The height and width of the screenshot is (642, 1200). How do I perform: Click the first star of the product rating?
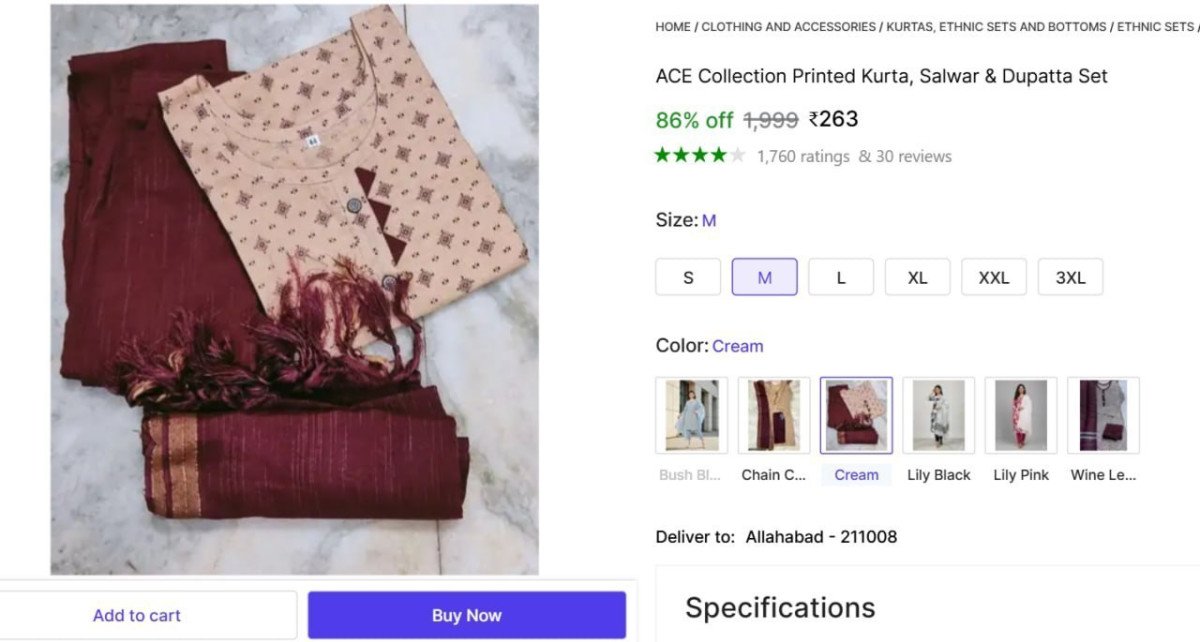661,156
